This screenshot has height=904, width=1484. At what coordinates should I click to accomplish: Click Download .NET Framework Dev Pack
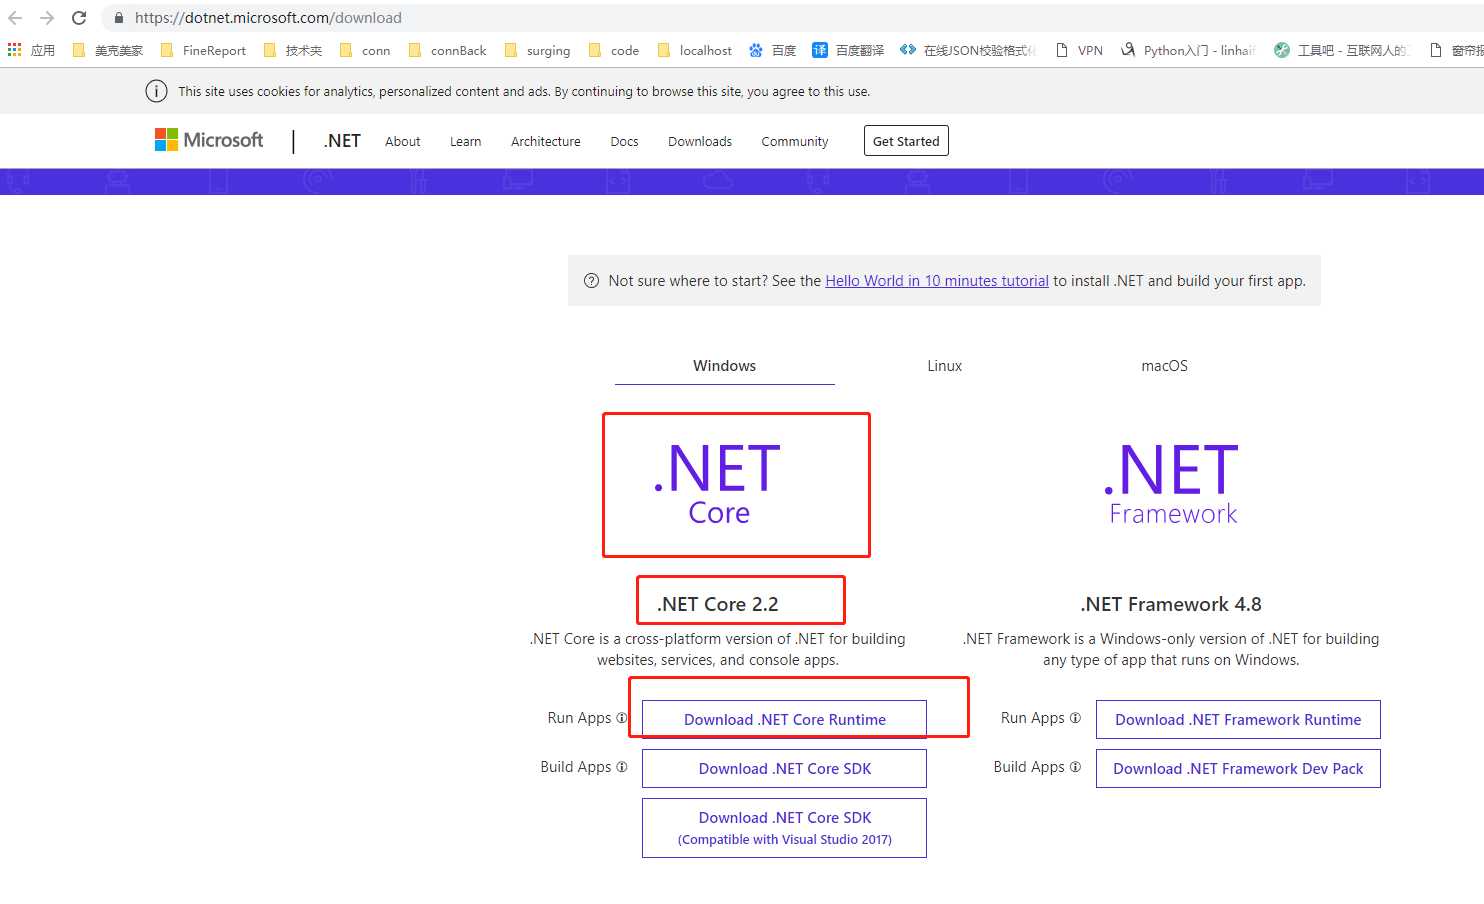[1238, 768]
